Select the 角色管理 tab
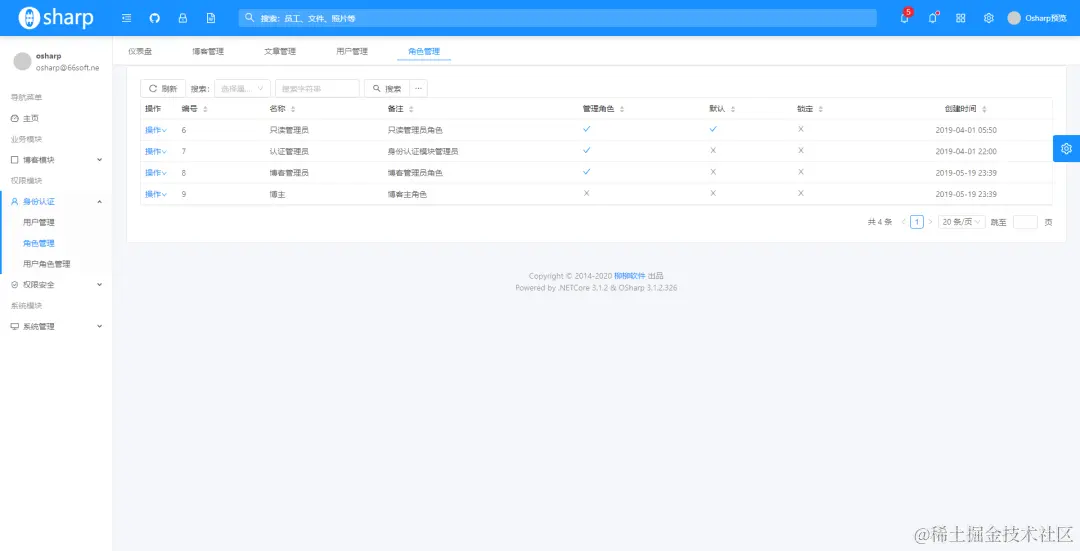1080x551 pixels. click(x=424, y=51)
